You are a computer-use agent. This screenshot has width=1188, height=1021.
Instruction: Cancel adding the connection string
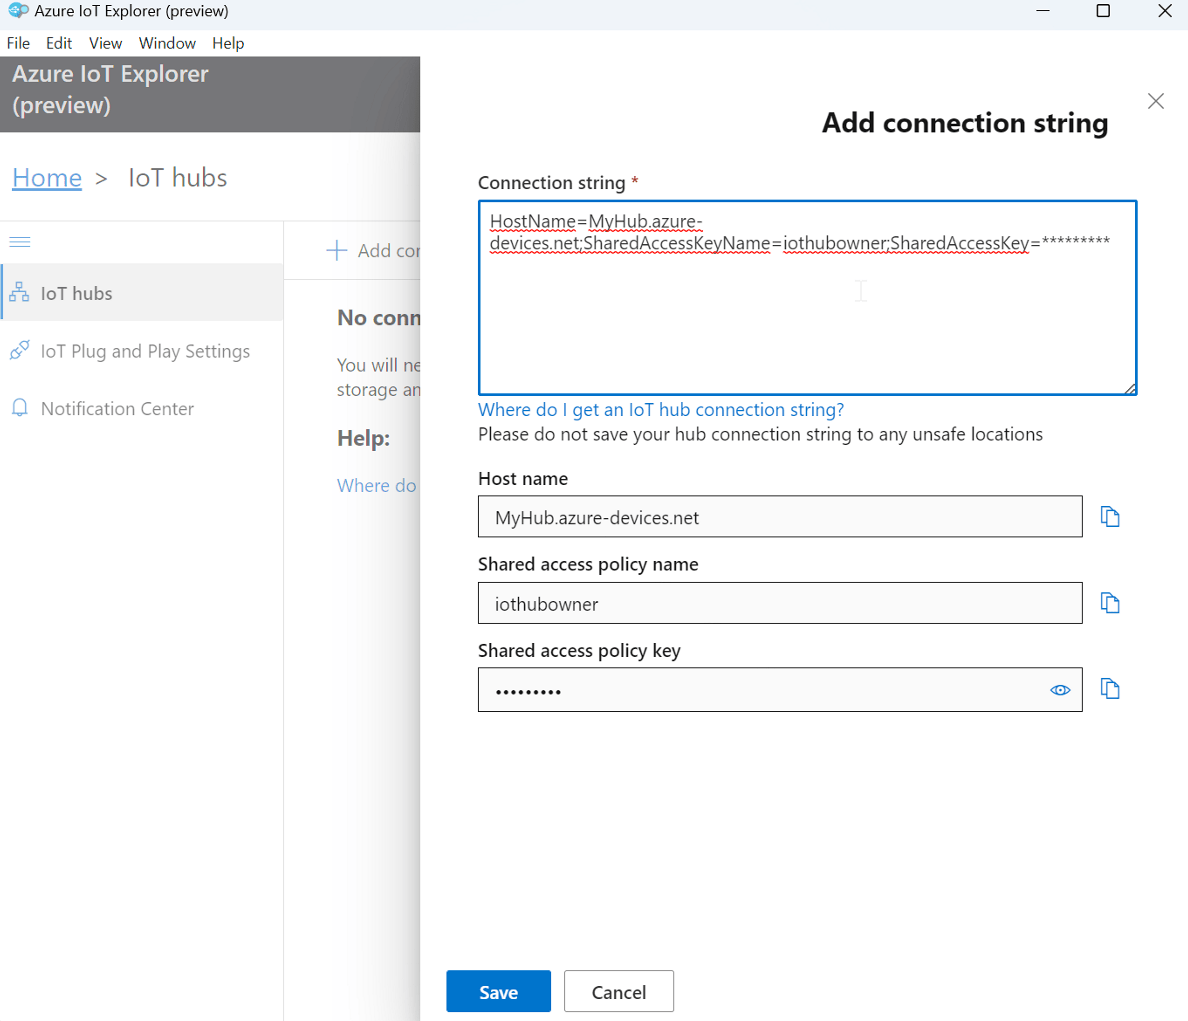click(x=618, y=991)
